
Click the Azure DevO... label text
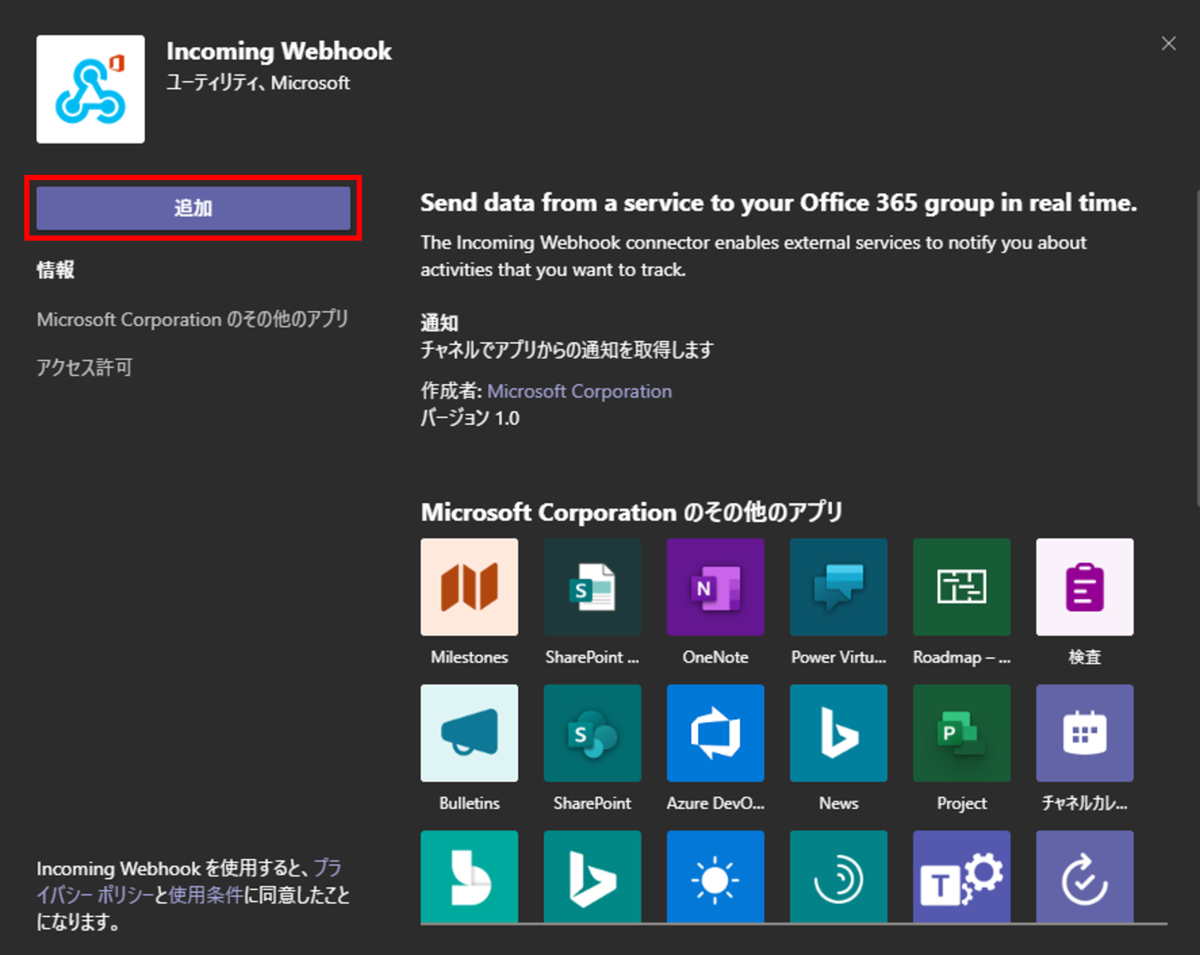tap(716, 804)
